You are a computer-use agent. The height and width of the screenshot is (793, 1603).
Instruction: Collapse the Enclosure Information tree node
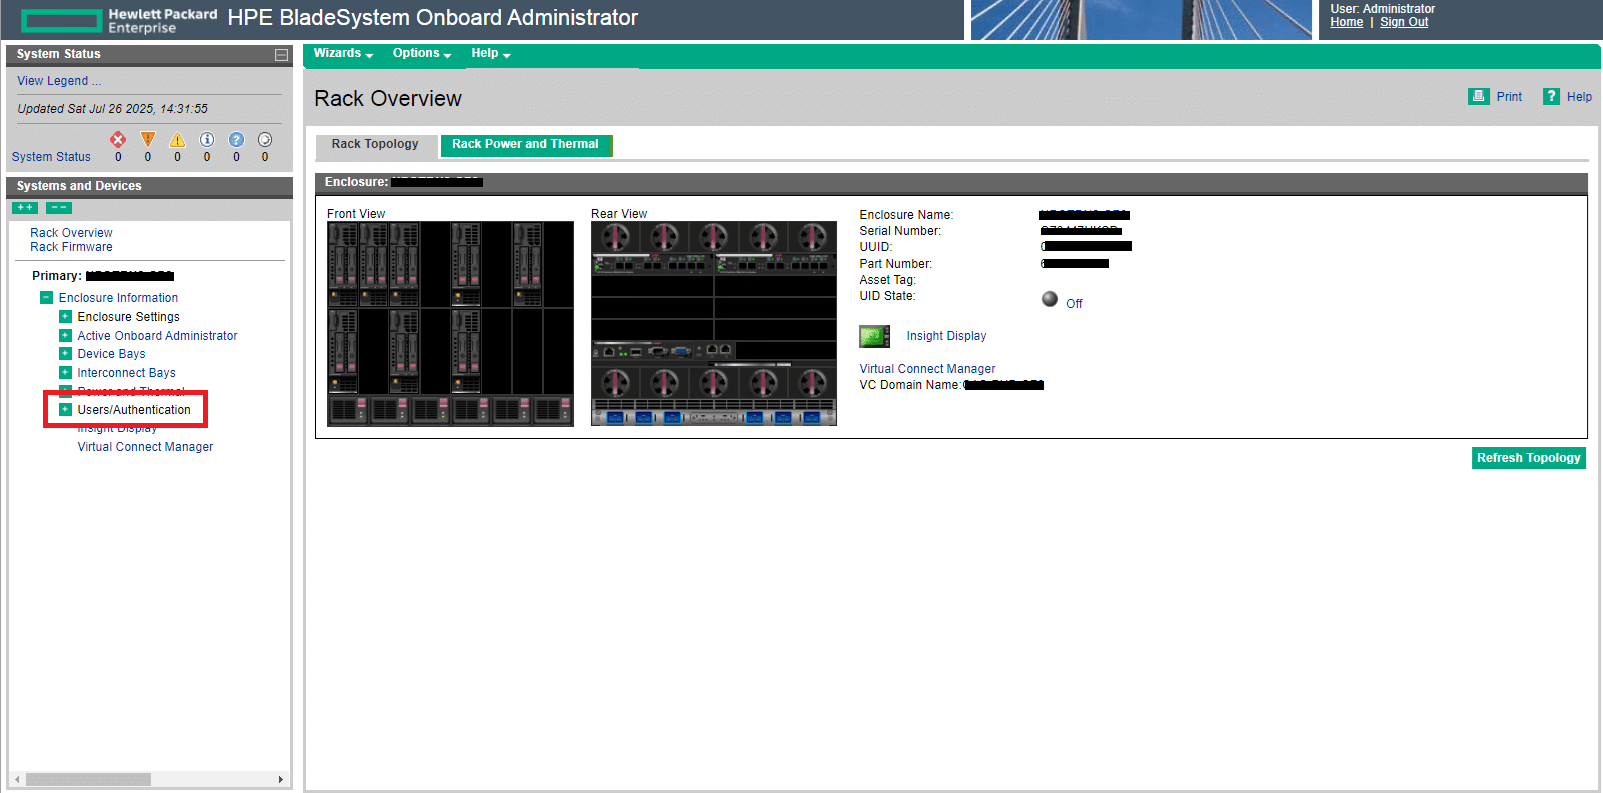point(46,298)
